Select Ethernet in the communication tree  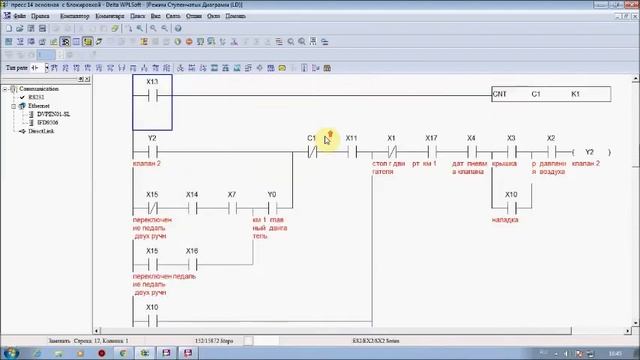pyautogui.click(x=39, y=106)
